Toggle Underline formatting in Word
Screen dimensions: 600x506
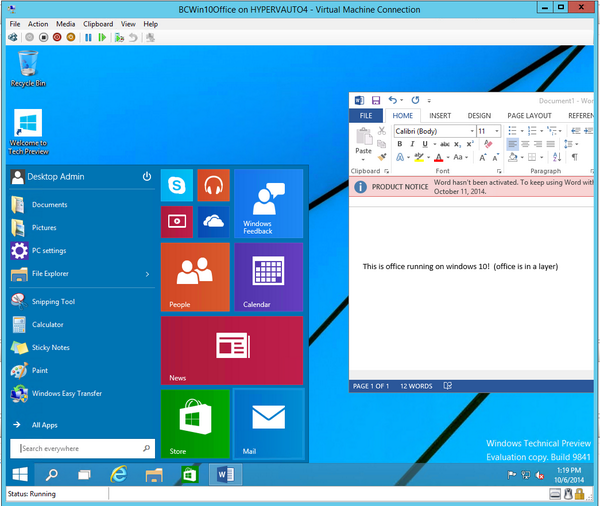(425, 144)
